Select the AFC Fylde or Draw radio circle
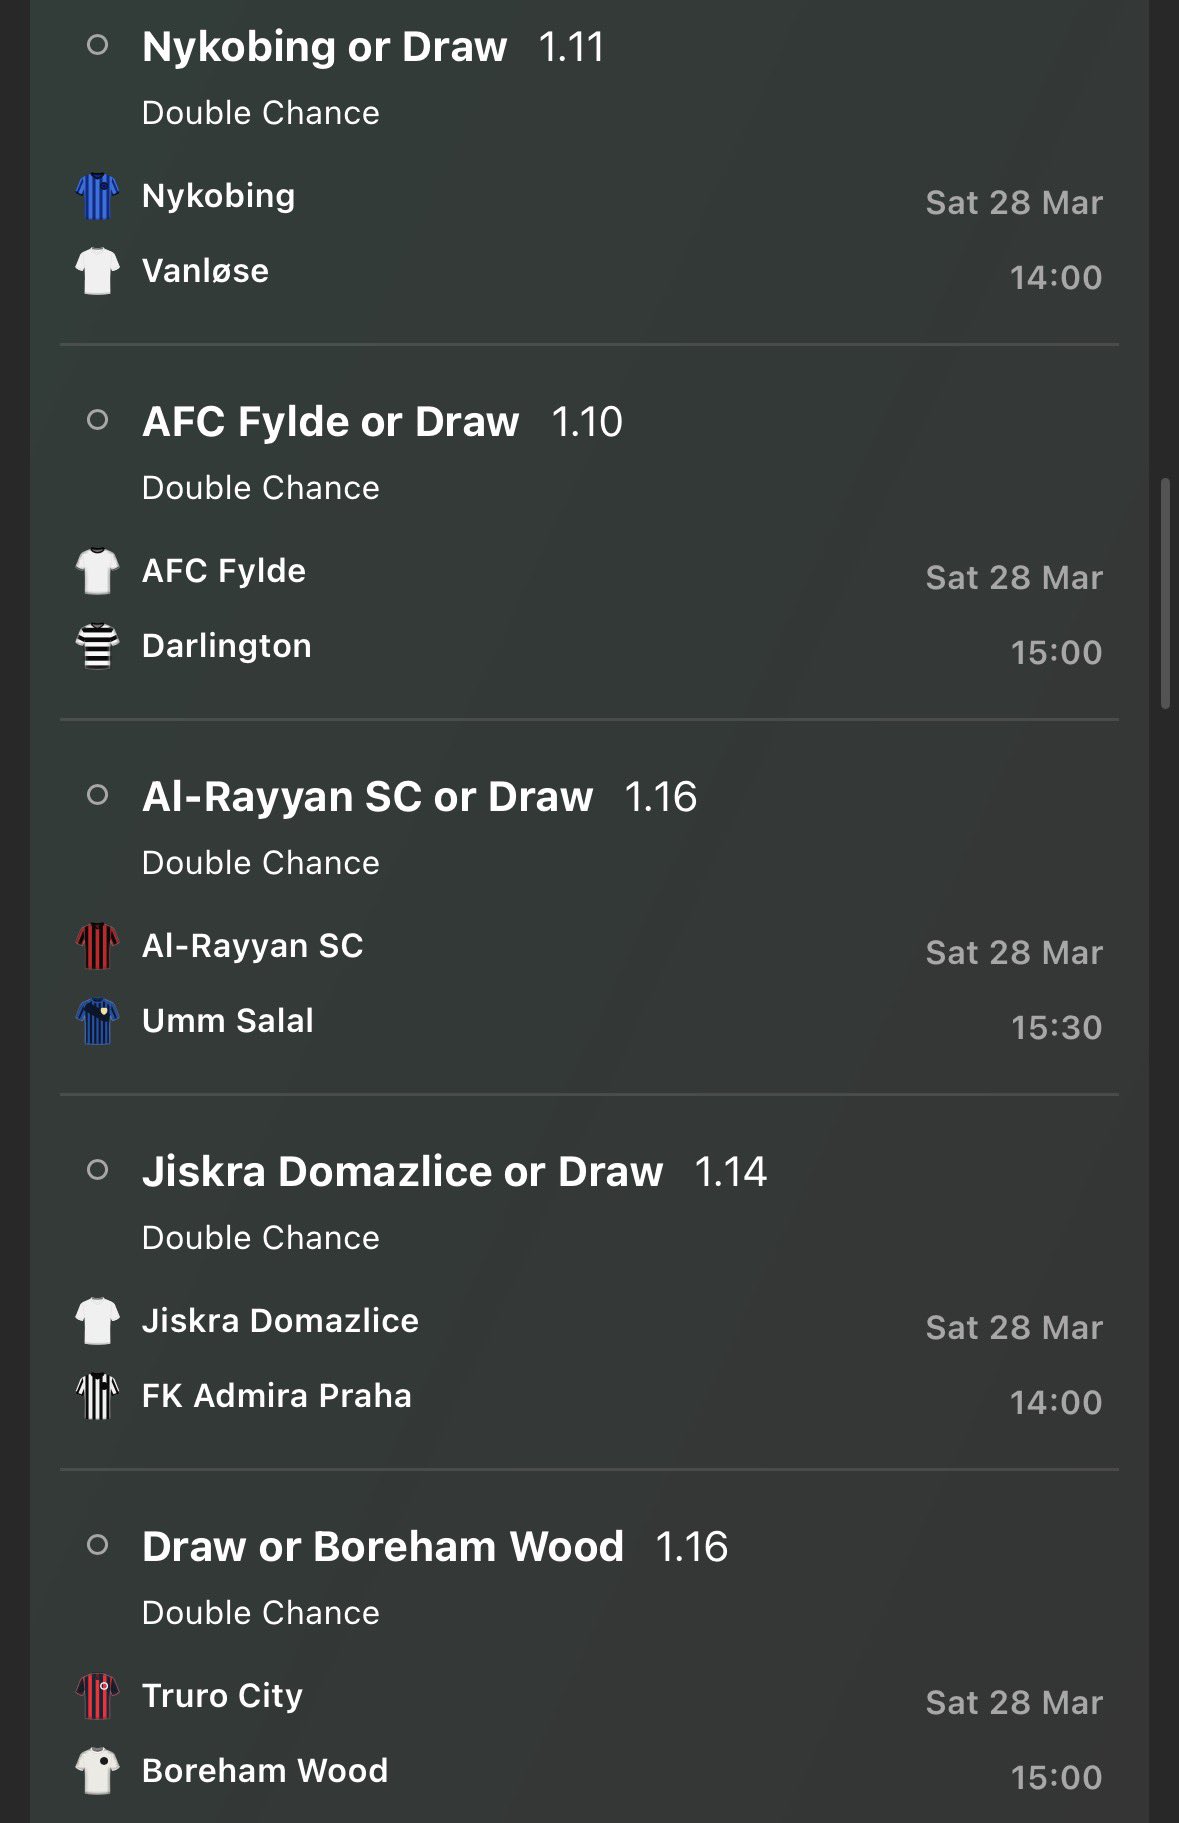The width and height of the screenshot is (1179, 1823). click(98, 420)
